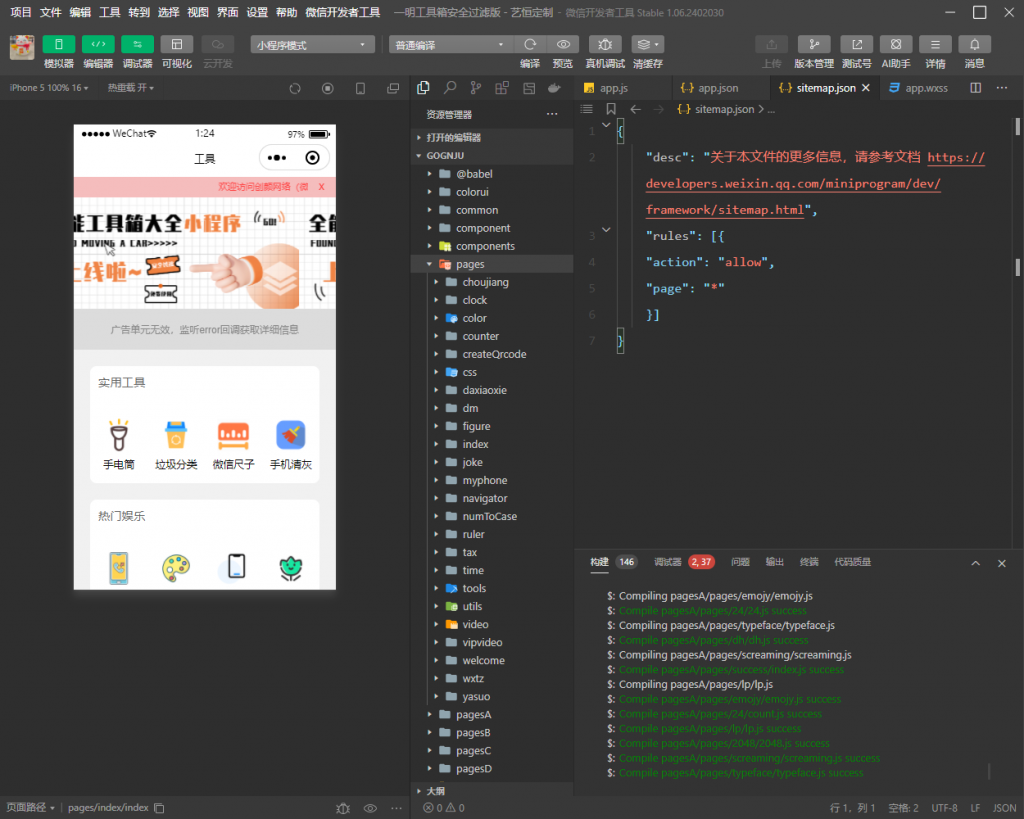Toggle the editor panel button
The image size is (1024, 819).
pyautogui.click(x=98, y=44)
